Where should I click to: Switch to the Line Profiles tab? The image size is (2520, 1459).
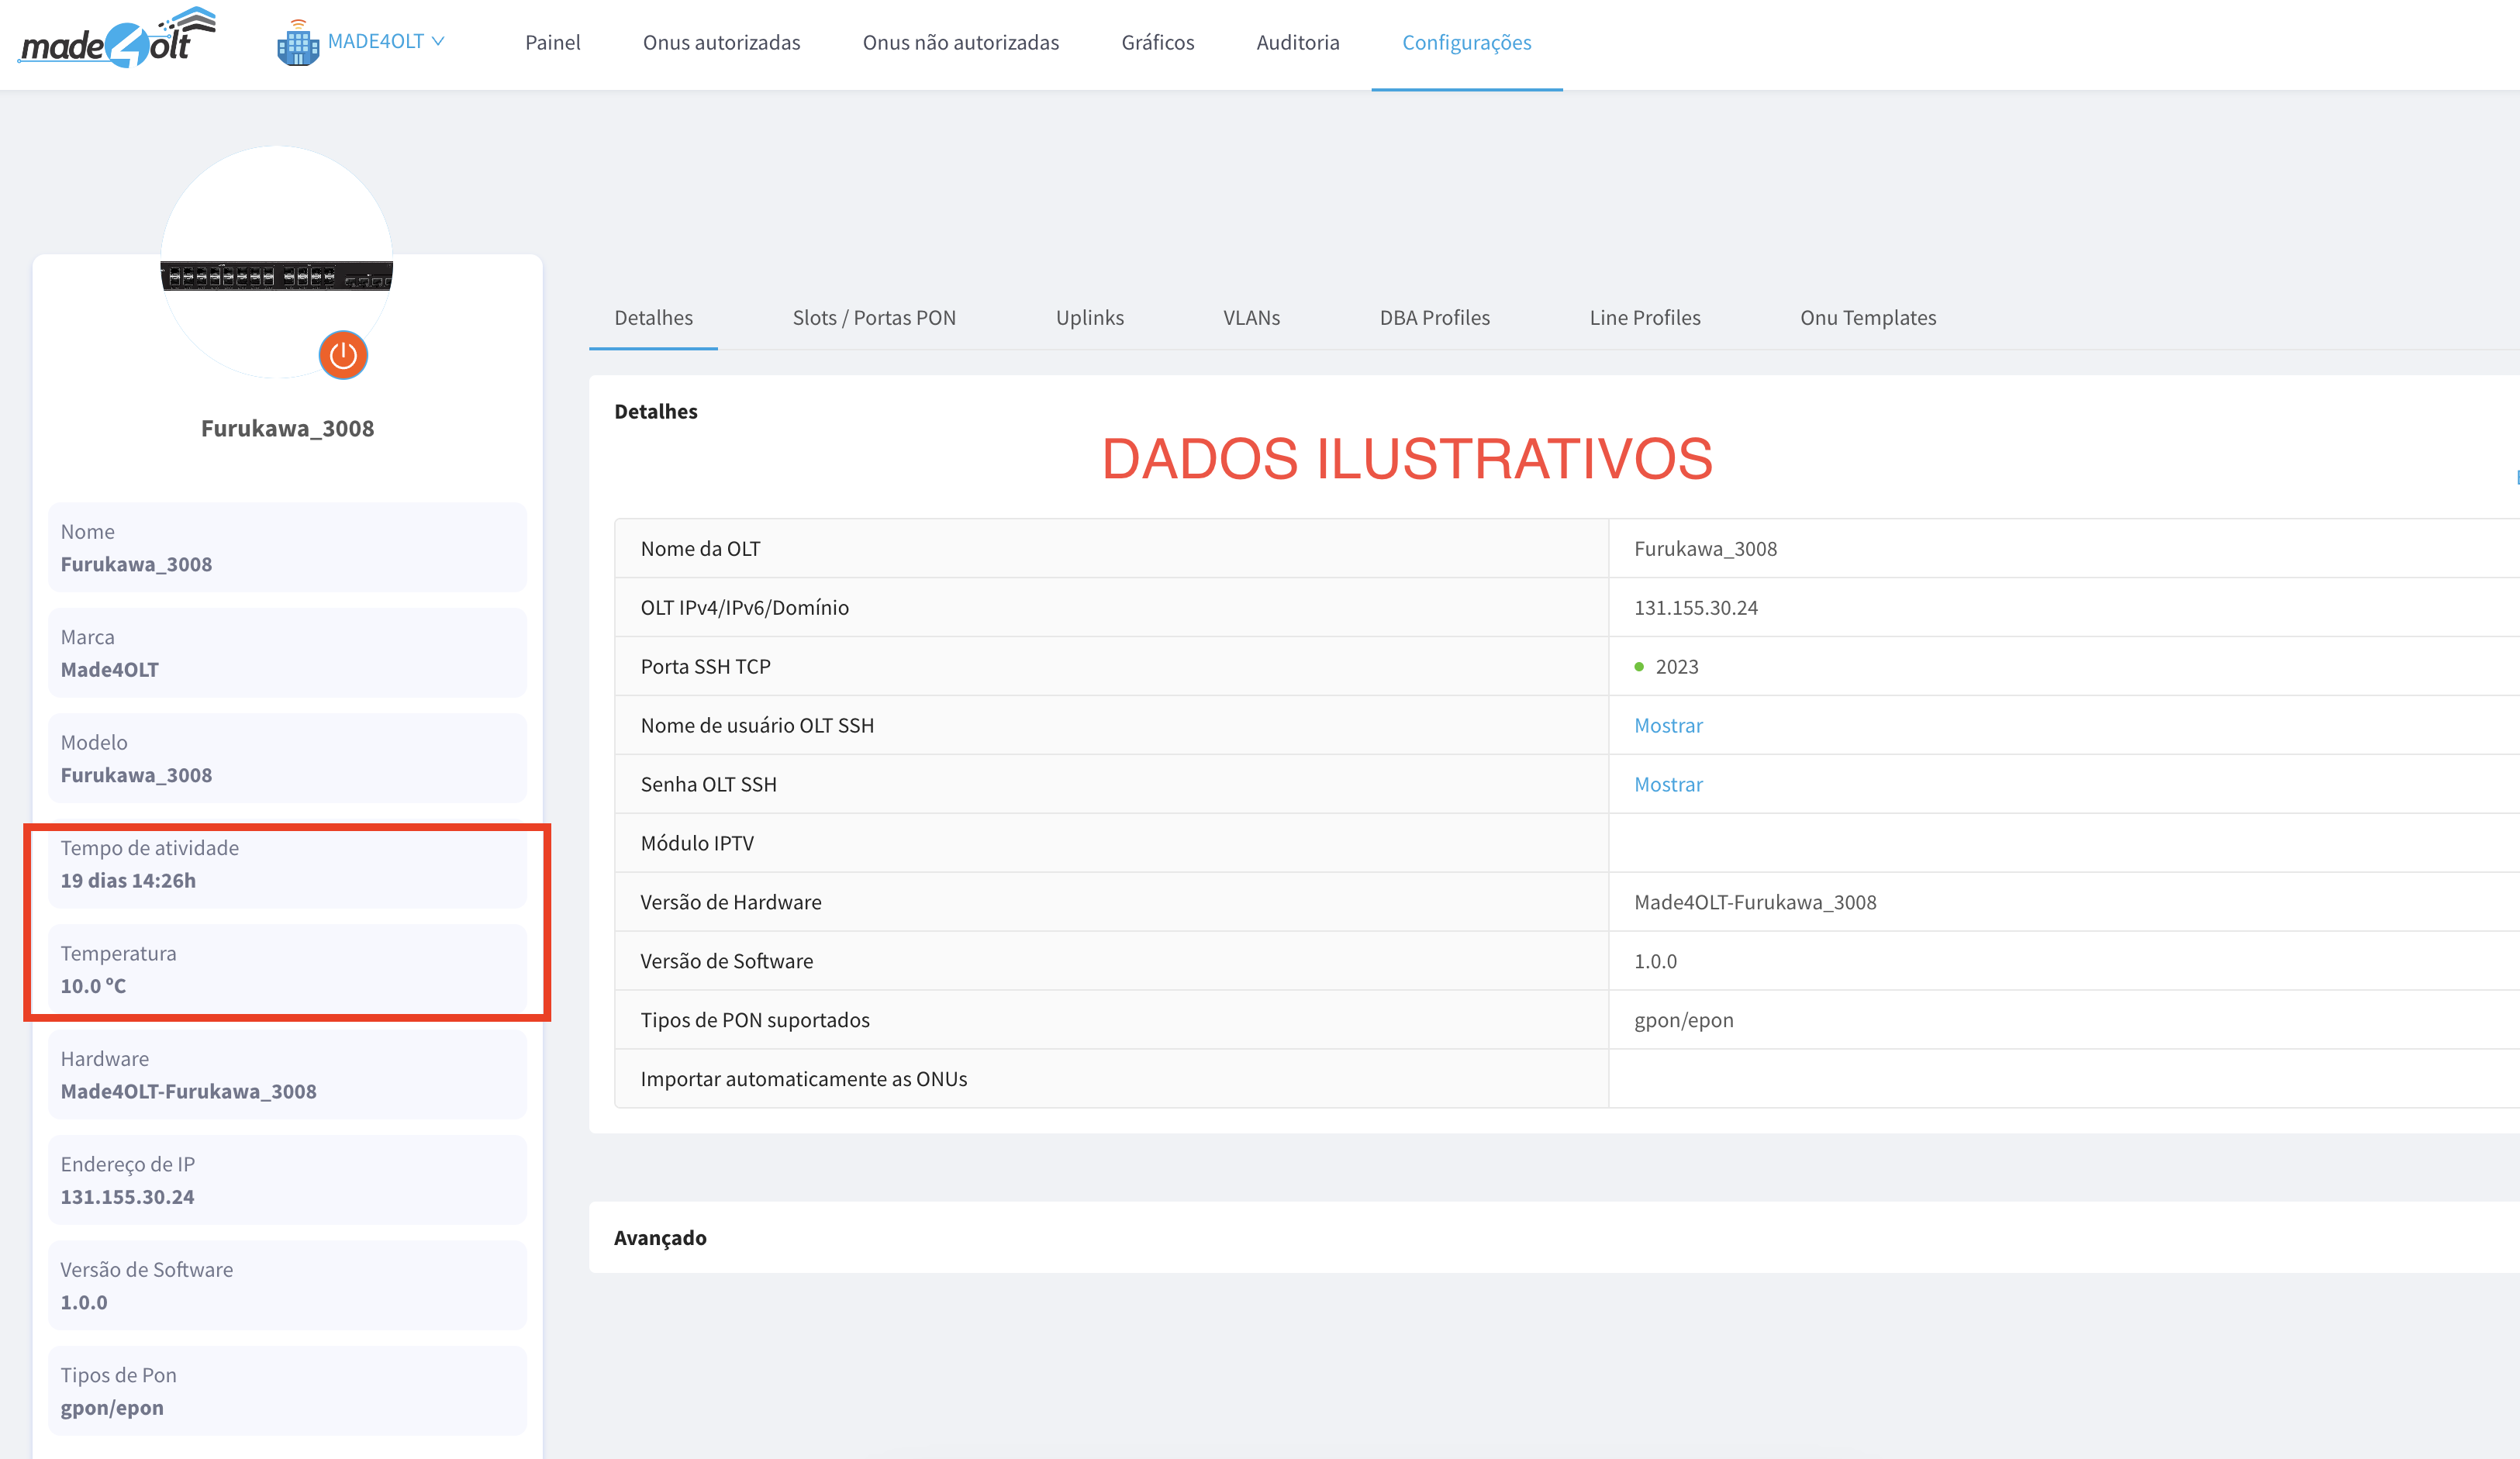(1644, 317)
